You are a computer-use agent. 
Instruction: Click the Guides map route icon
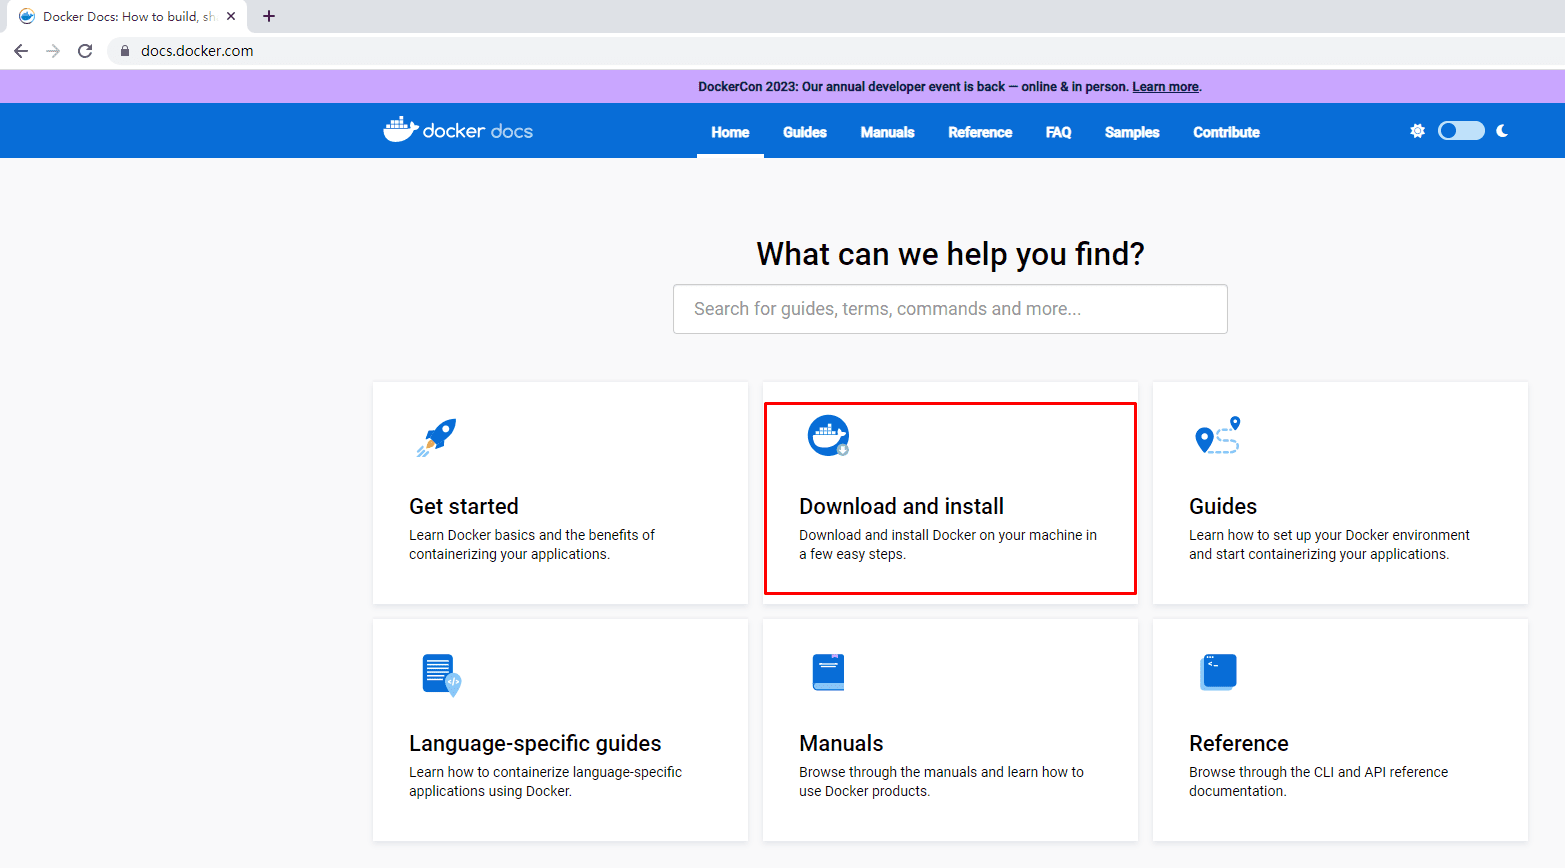pos(1218,436)
